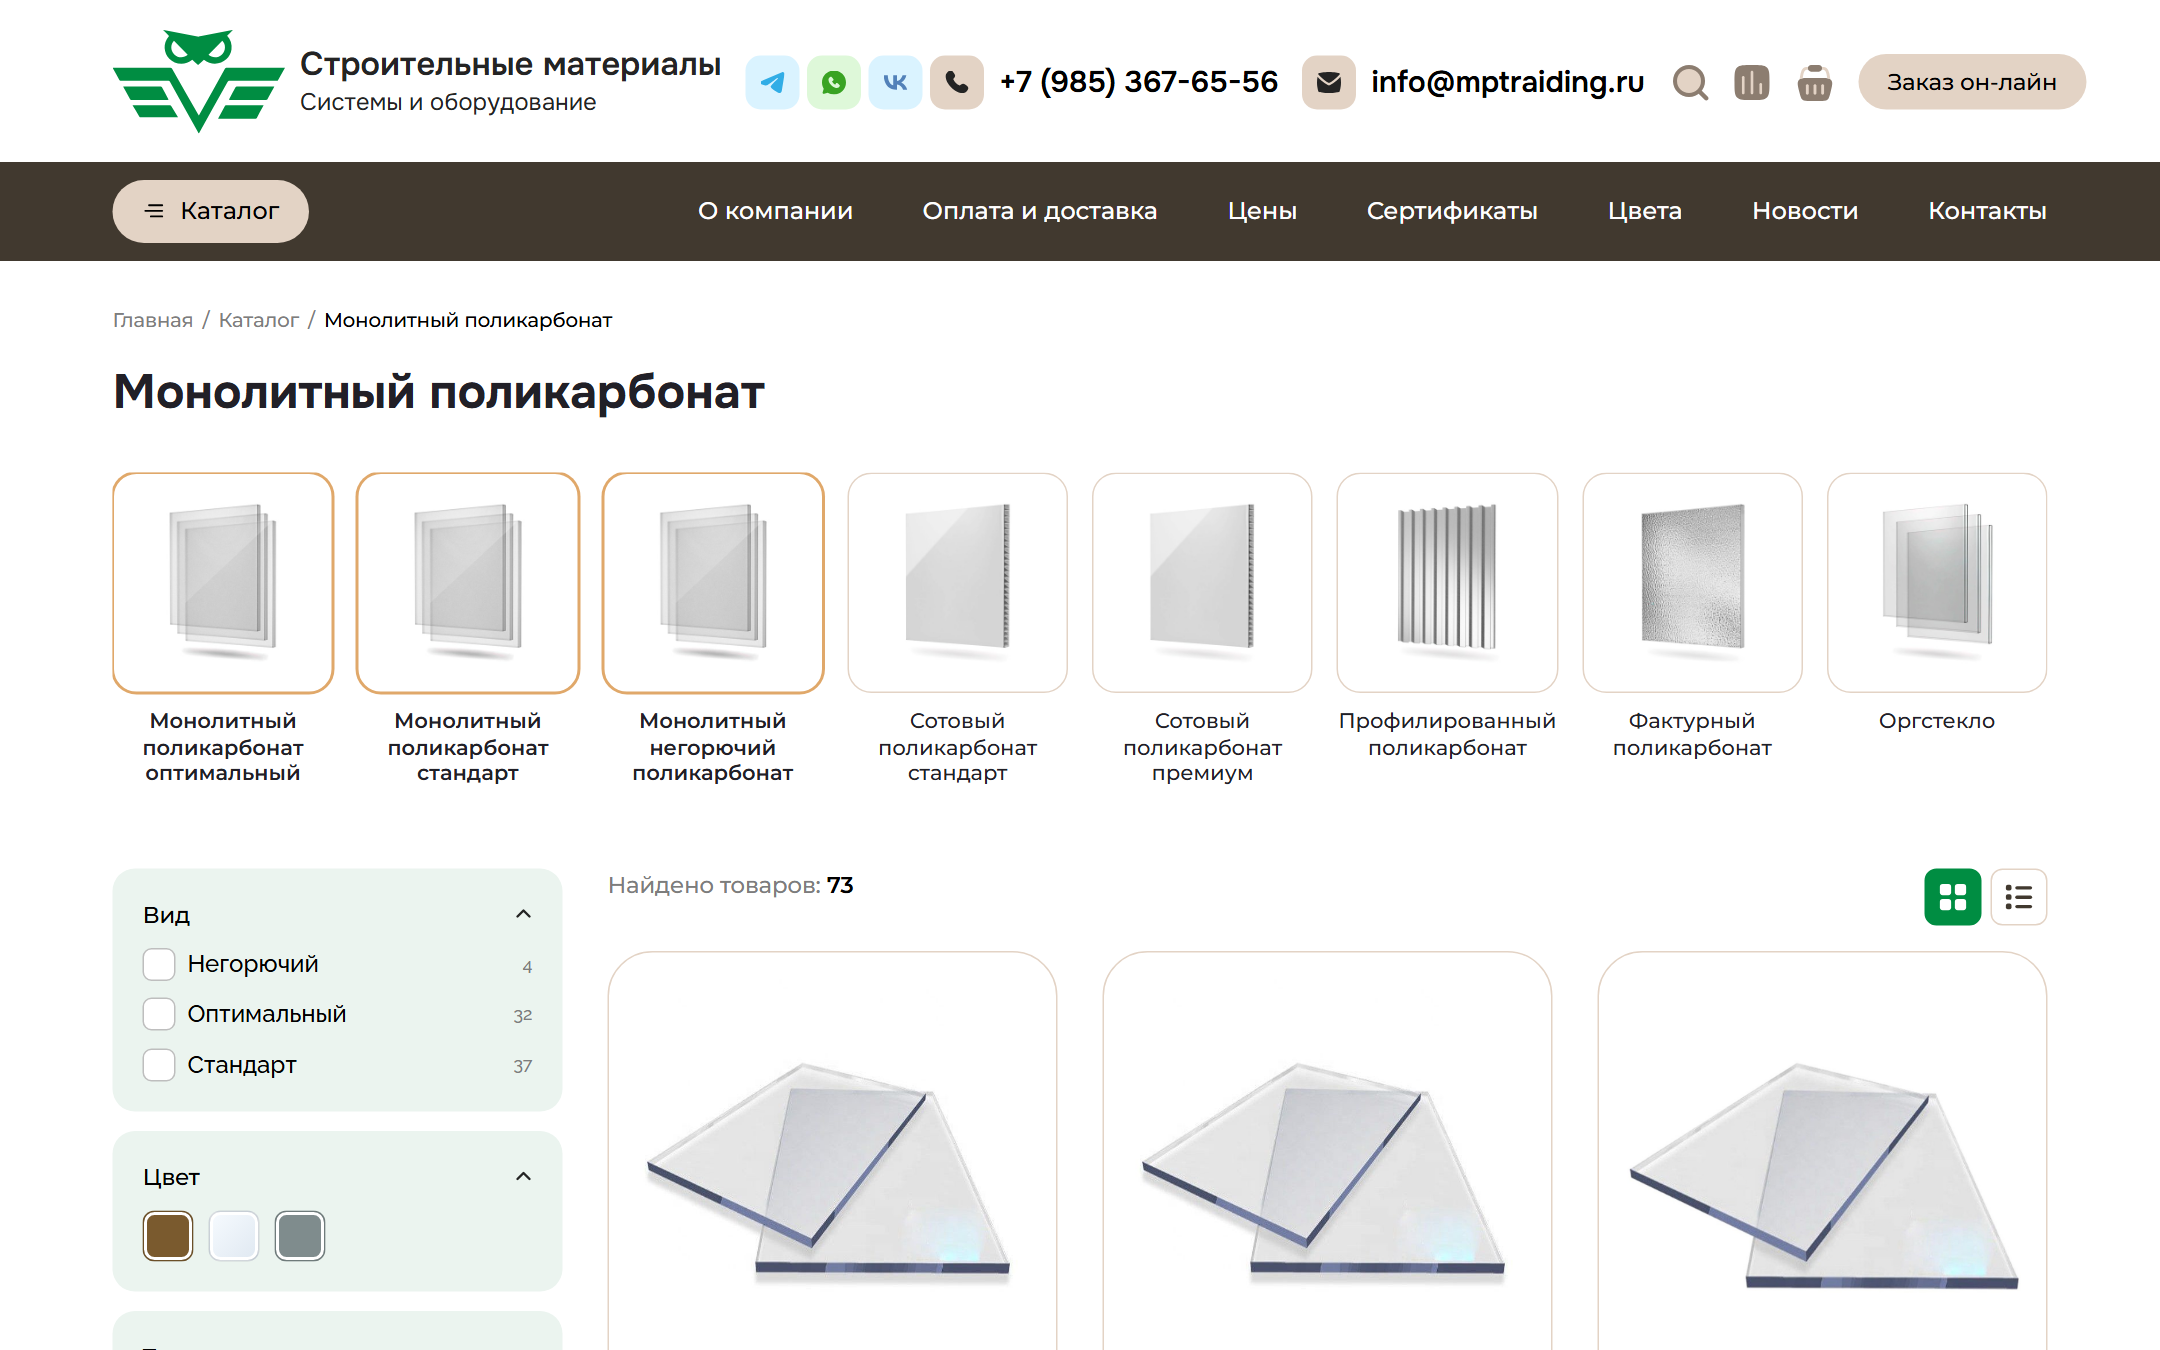The image size is (2160, 1350).
Task: Go to Главная breadcrumb link
Action: (x=153, y=320)
